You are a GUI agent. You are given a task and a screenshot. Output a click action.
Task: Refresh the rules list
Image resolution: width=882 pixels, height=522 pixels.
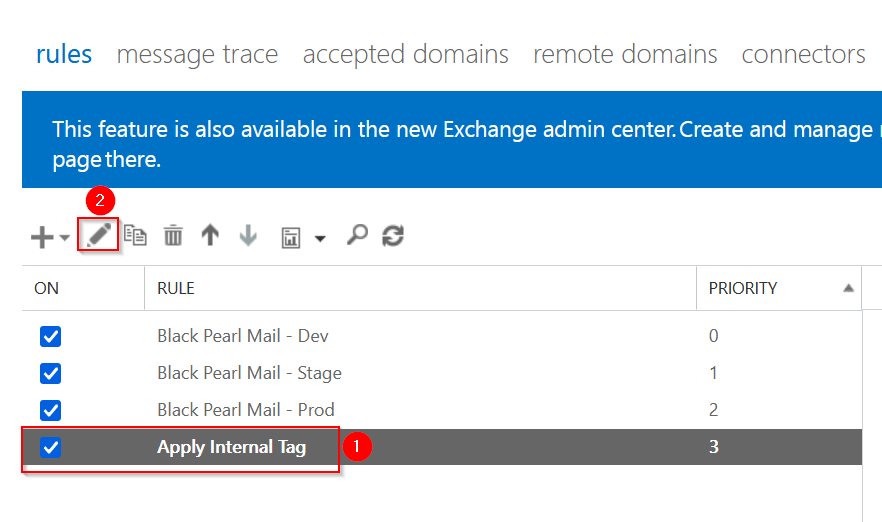[x=393, y=236]
